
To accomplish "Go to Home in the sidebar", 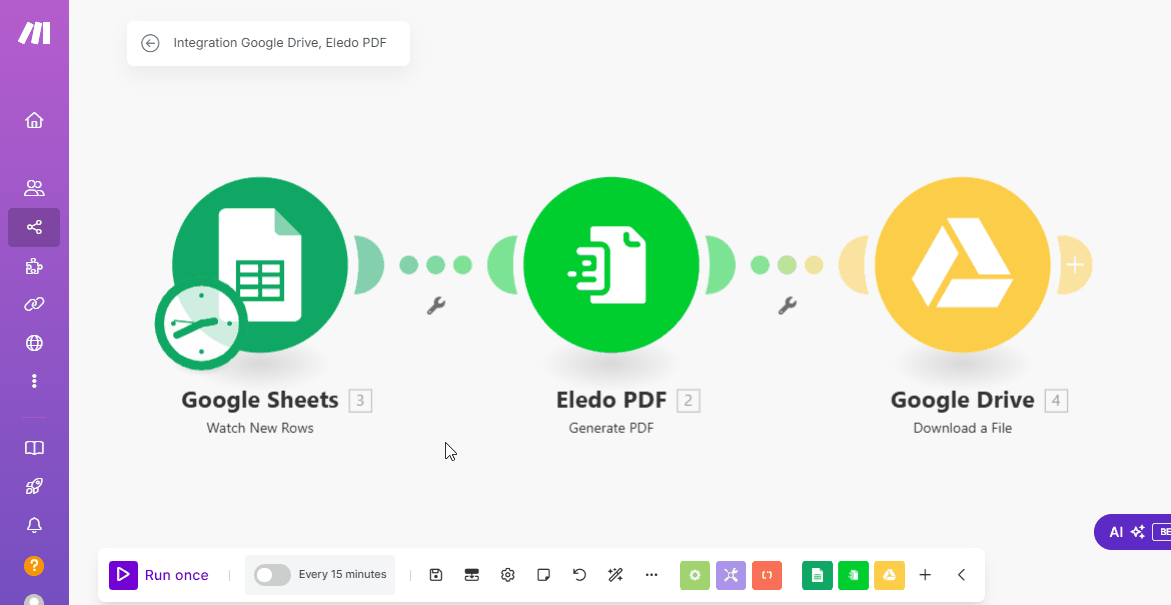I will [x=34, y=121].
